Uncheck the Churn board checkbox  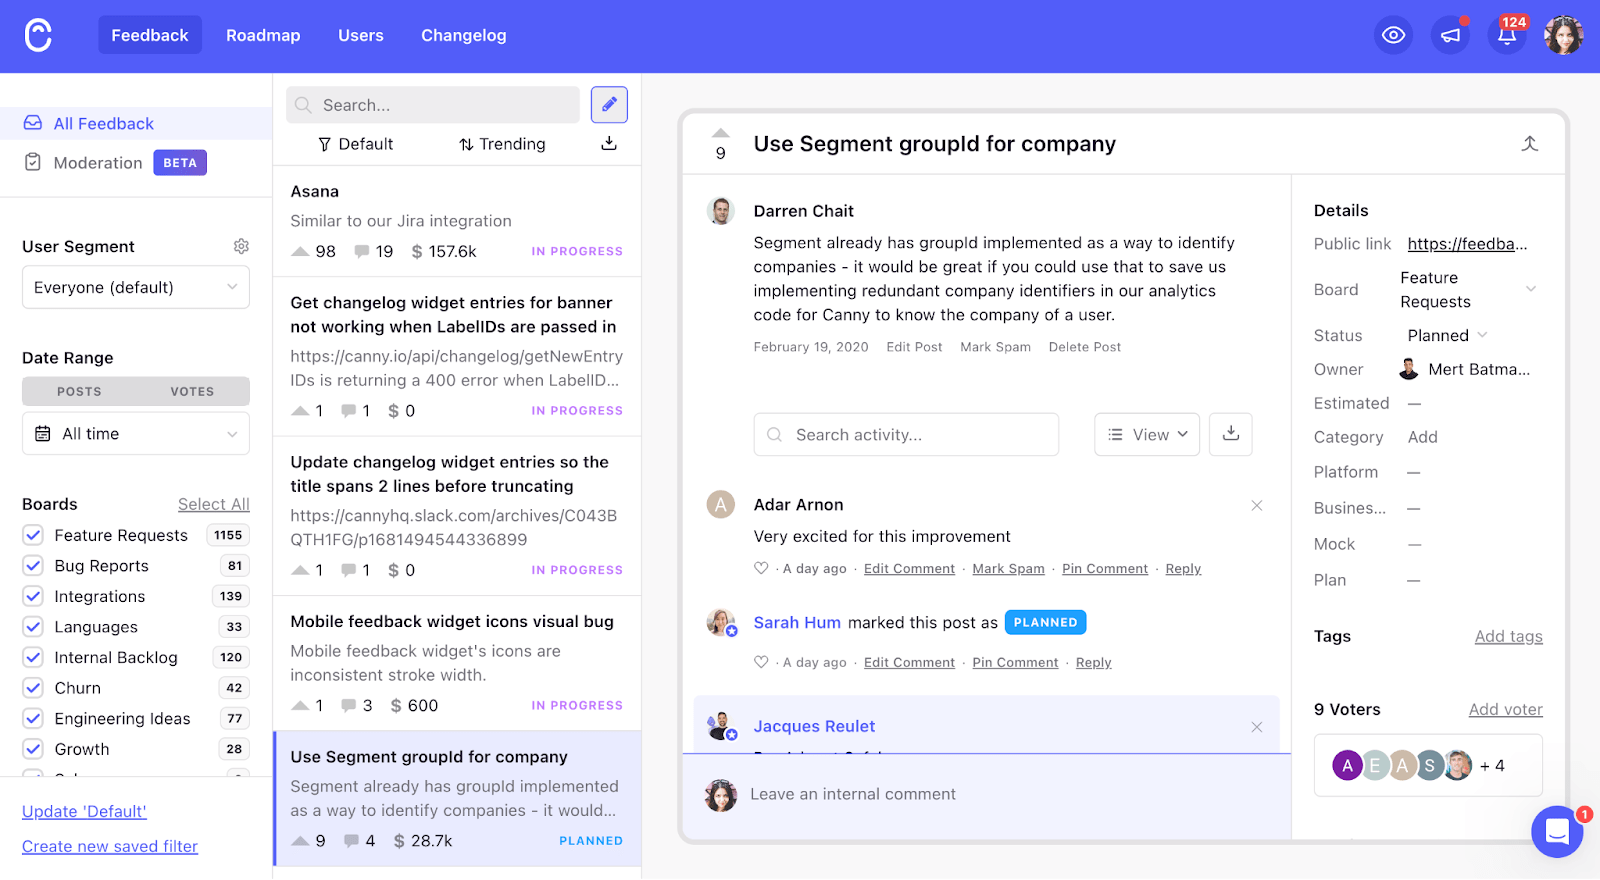[33, 688]
